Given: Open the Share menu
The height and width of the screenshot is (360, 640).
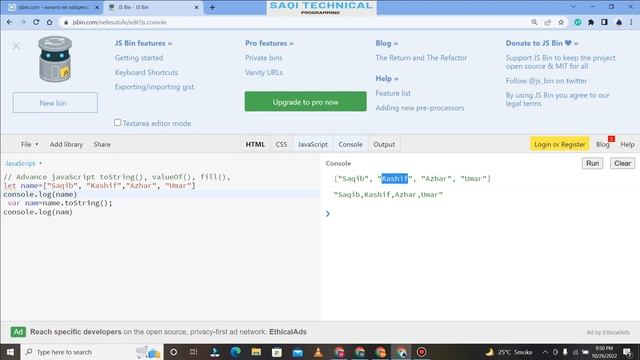Looking at the screenshot, I should click(102, 144).
